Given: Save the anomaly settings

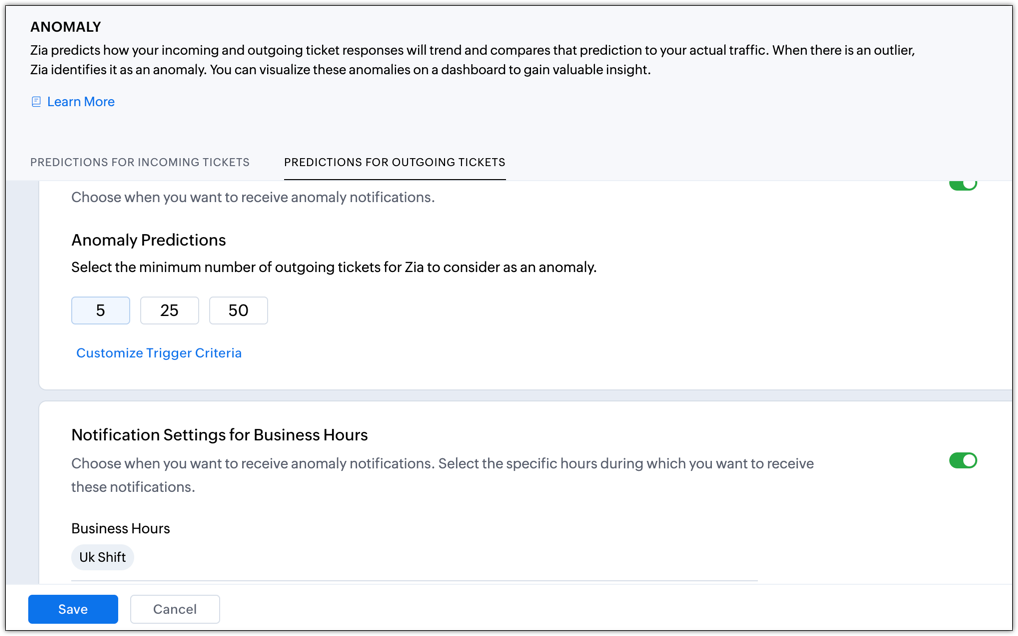Looking at the screenshot, I should point(73,609).
